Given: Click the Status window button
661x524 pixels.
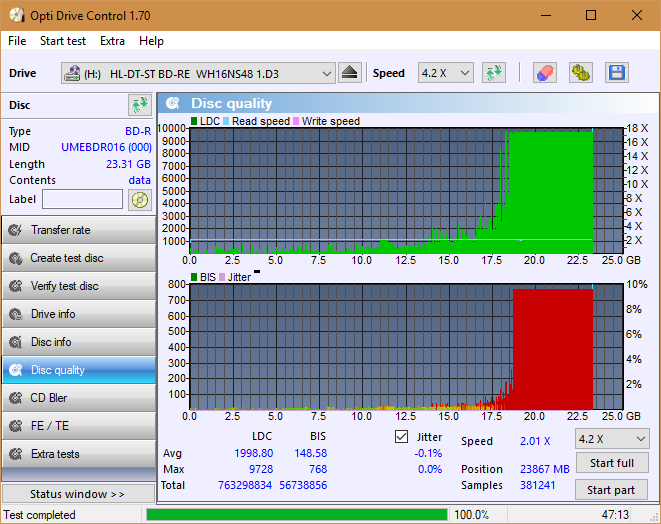Looking at the screenshot, I should [78, 494].
